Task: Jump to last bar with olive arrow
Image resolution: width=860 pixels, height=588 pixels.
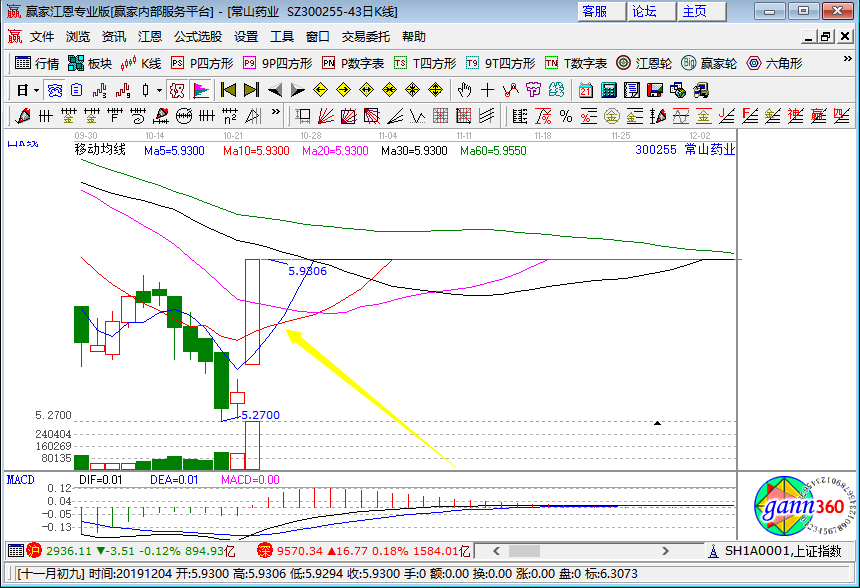Action: (x=252, y=90)
